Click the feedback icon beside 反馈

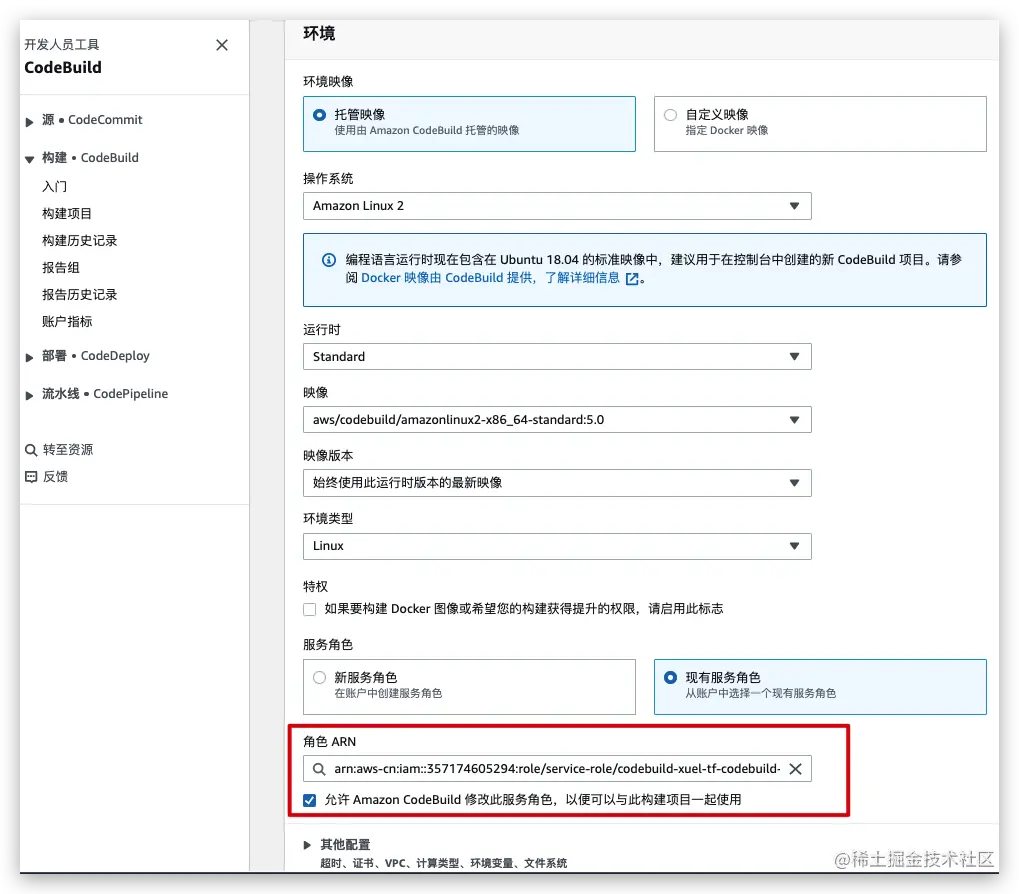coord(31,477)
